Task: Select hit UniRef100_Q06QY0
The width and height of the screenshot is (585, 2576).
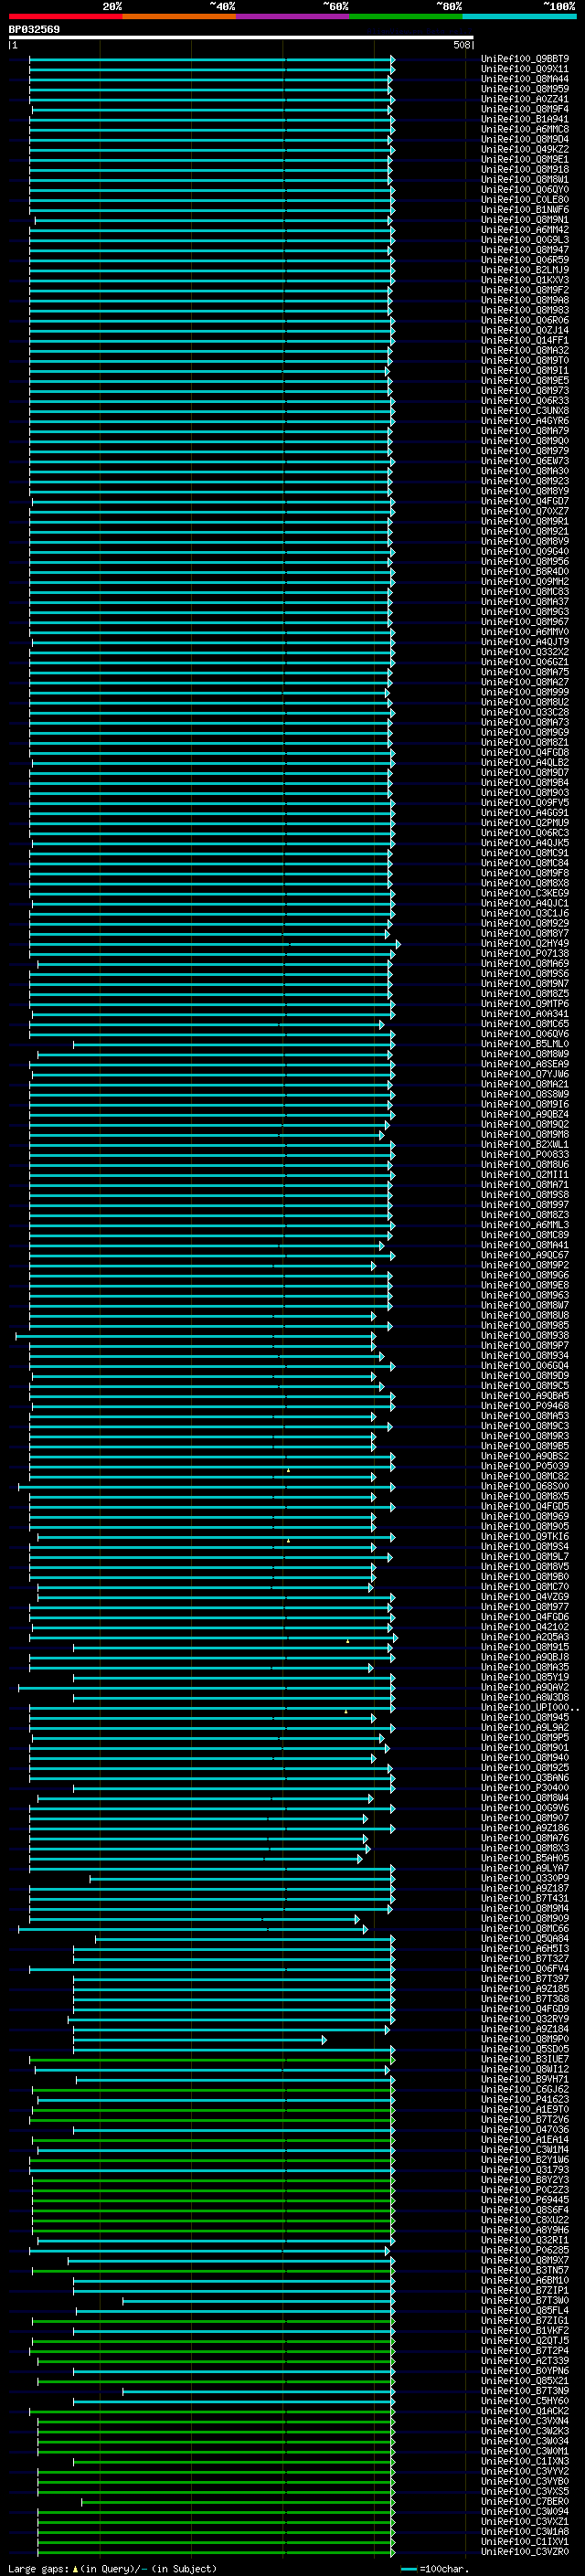Action: point(525,190)
